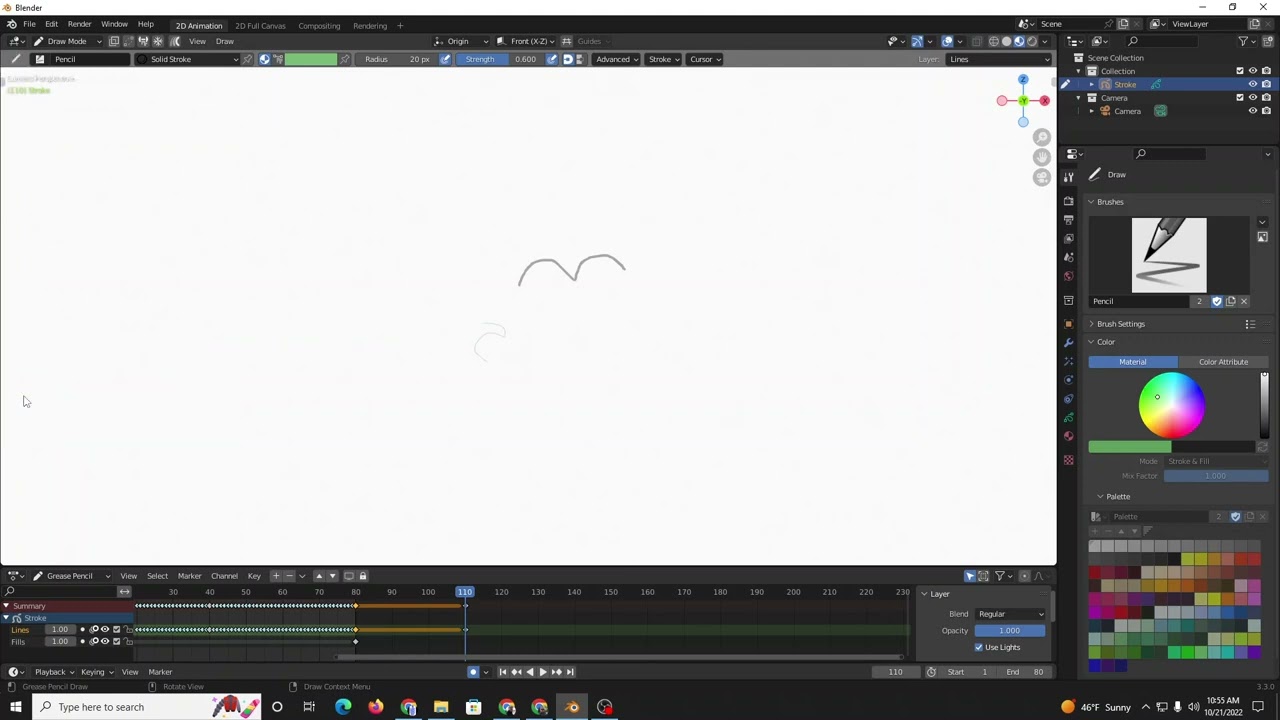Open the Tool properties tab icon

point(1069,177)
